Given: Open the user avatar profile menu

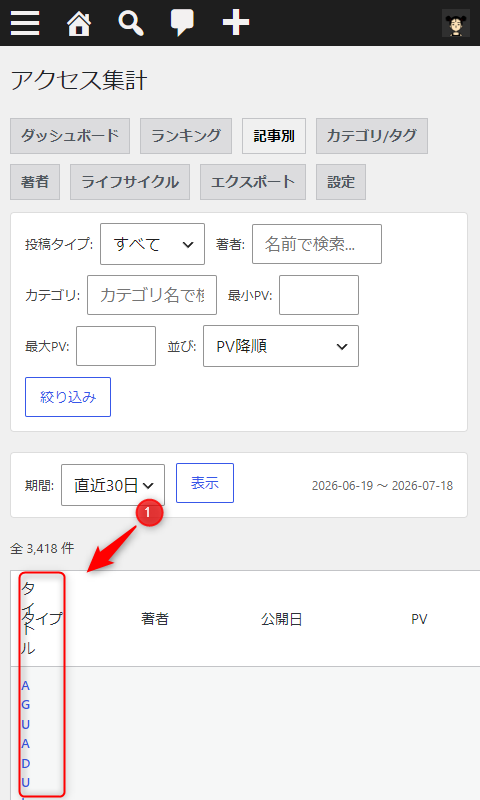Looking at the screenshot, I should coord(456,23).
